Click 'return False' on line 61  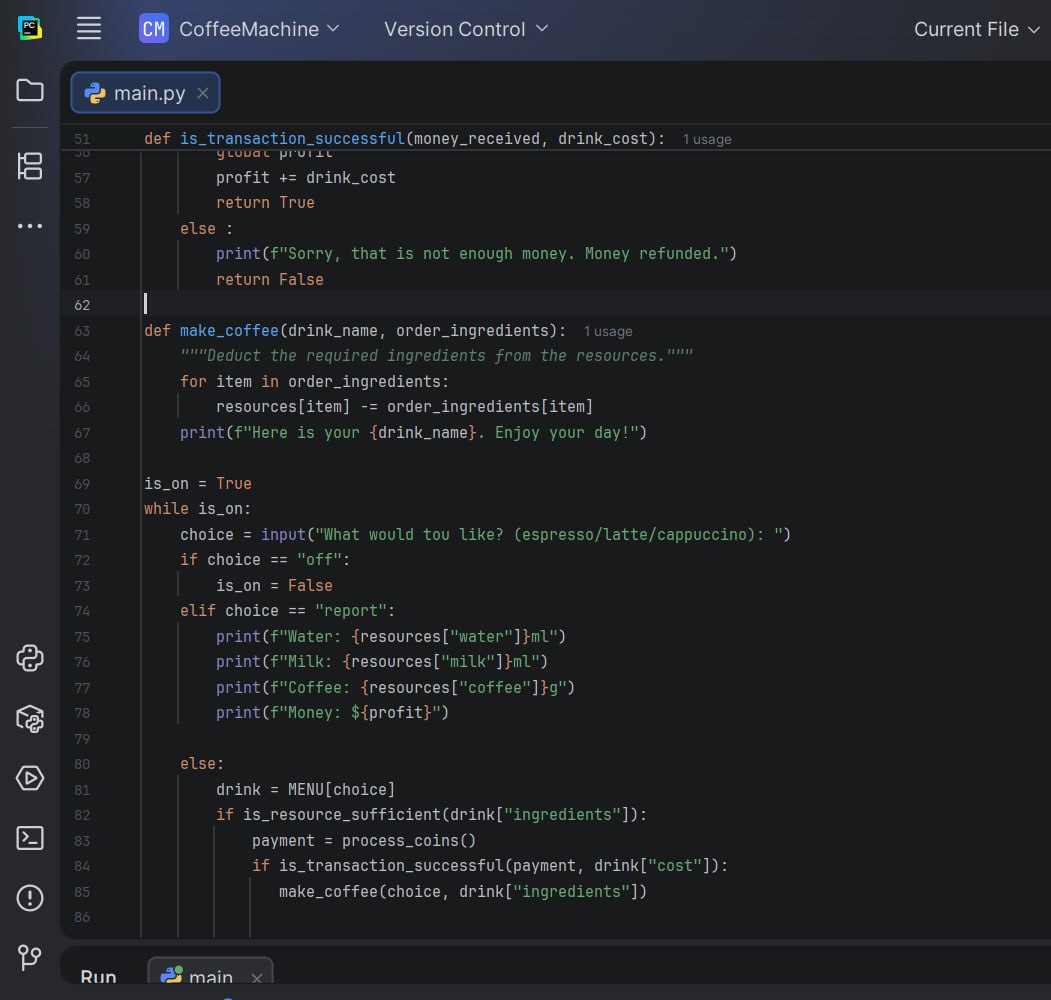pos(269,279)
